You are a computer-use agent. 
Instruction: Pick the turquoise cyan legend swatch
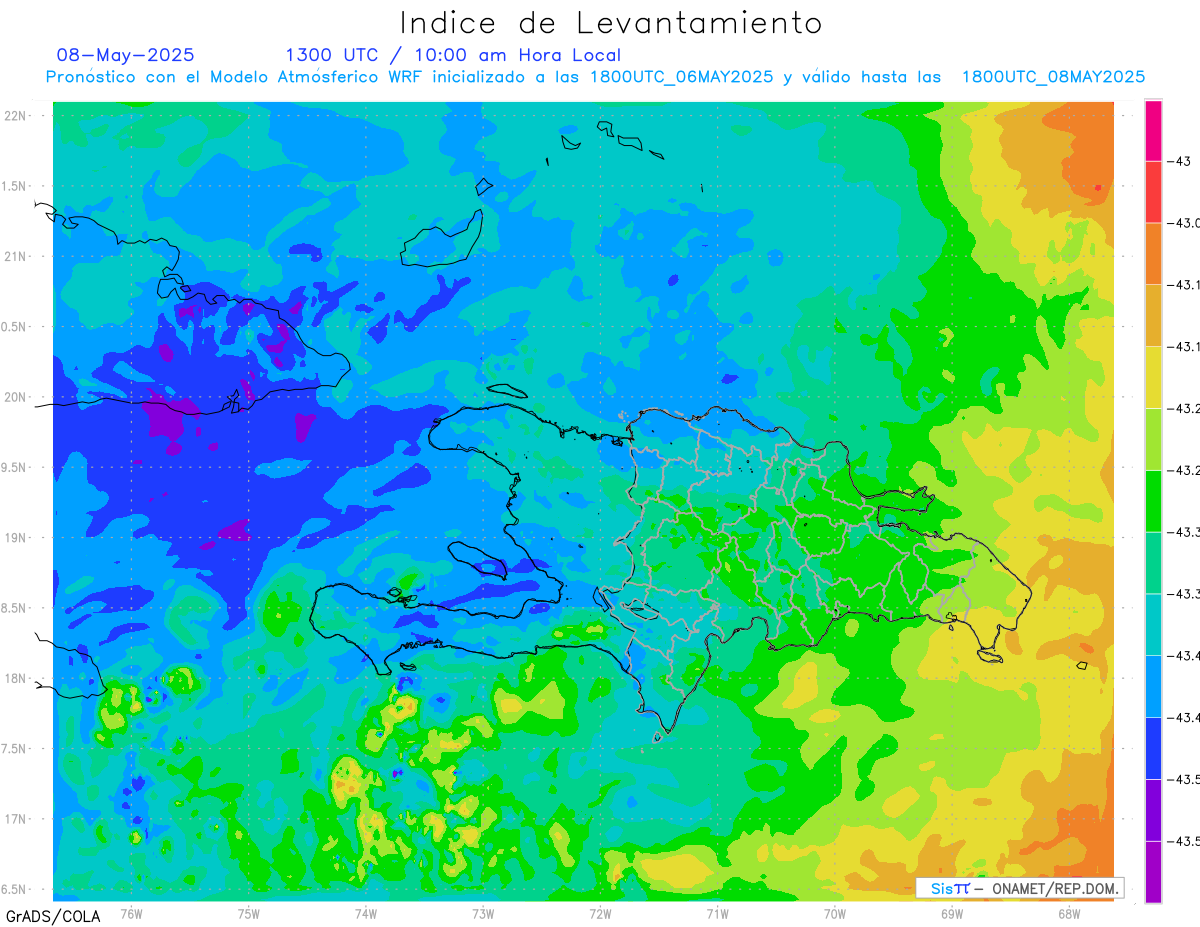[x=1153, y=624]
